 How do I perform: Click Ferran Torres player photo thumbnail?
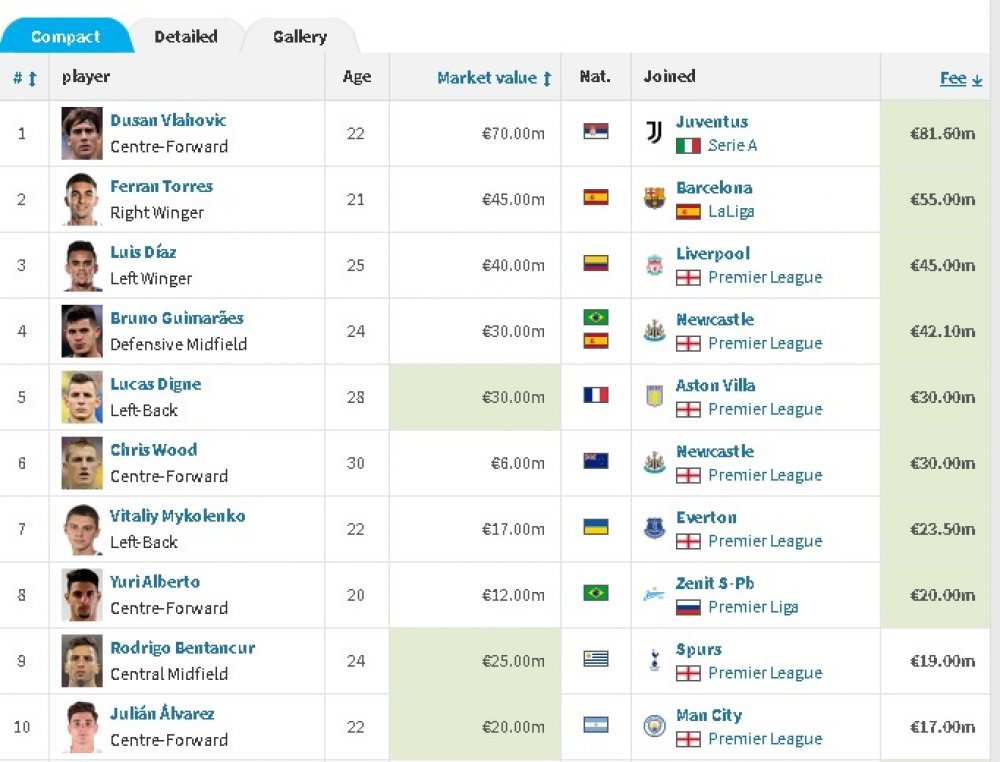click(82, 199)
